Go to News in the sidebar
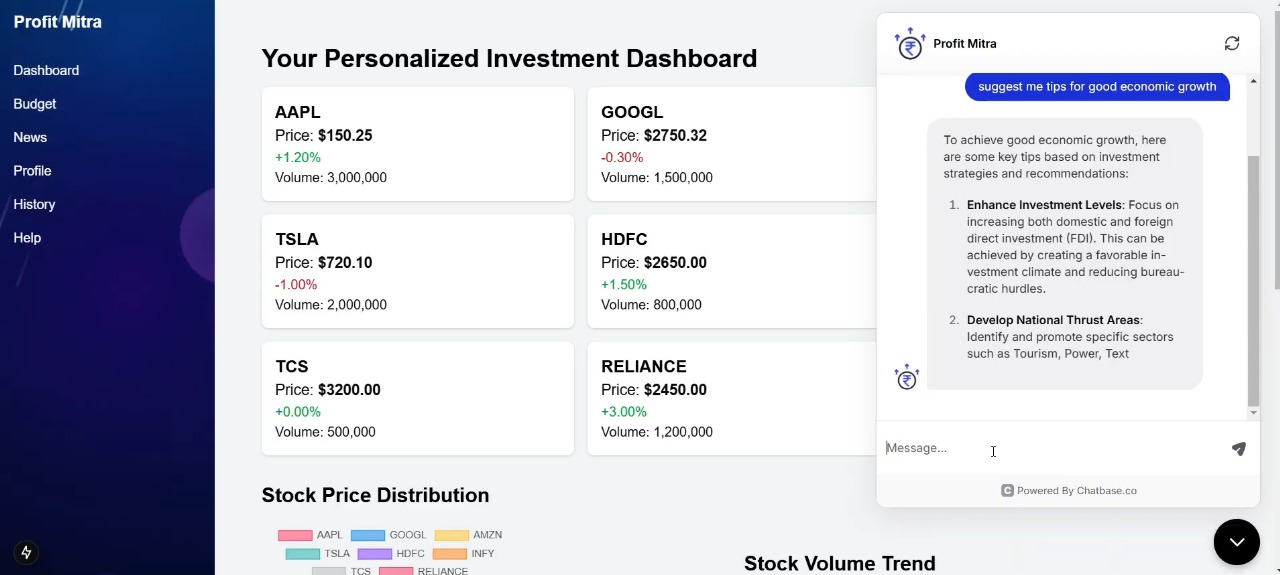1280x575 pixels. 30,137
